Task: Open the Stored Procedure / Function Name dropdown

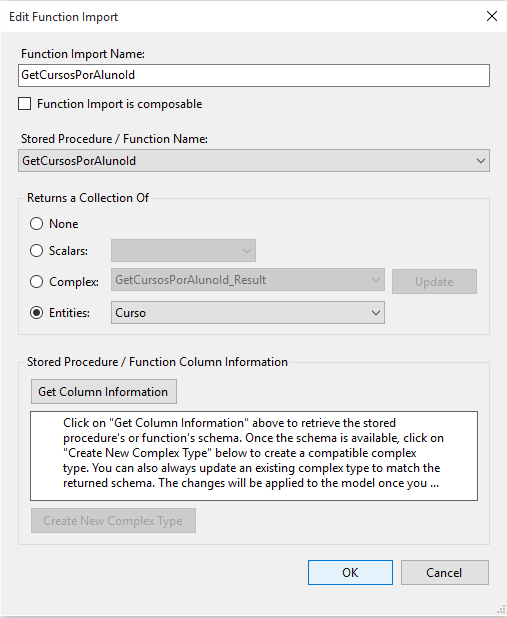Action: (254, 160)
